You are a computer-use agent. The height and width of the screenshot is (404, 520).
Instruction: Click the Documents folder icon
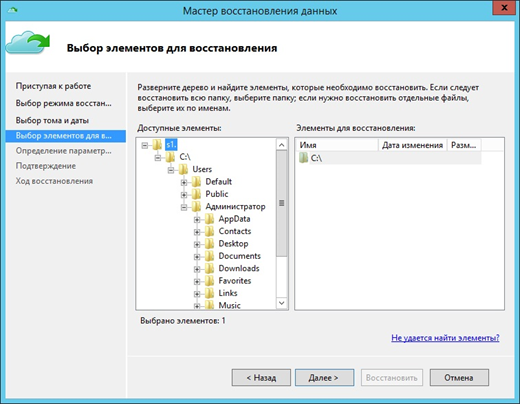coord(209,256)
